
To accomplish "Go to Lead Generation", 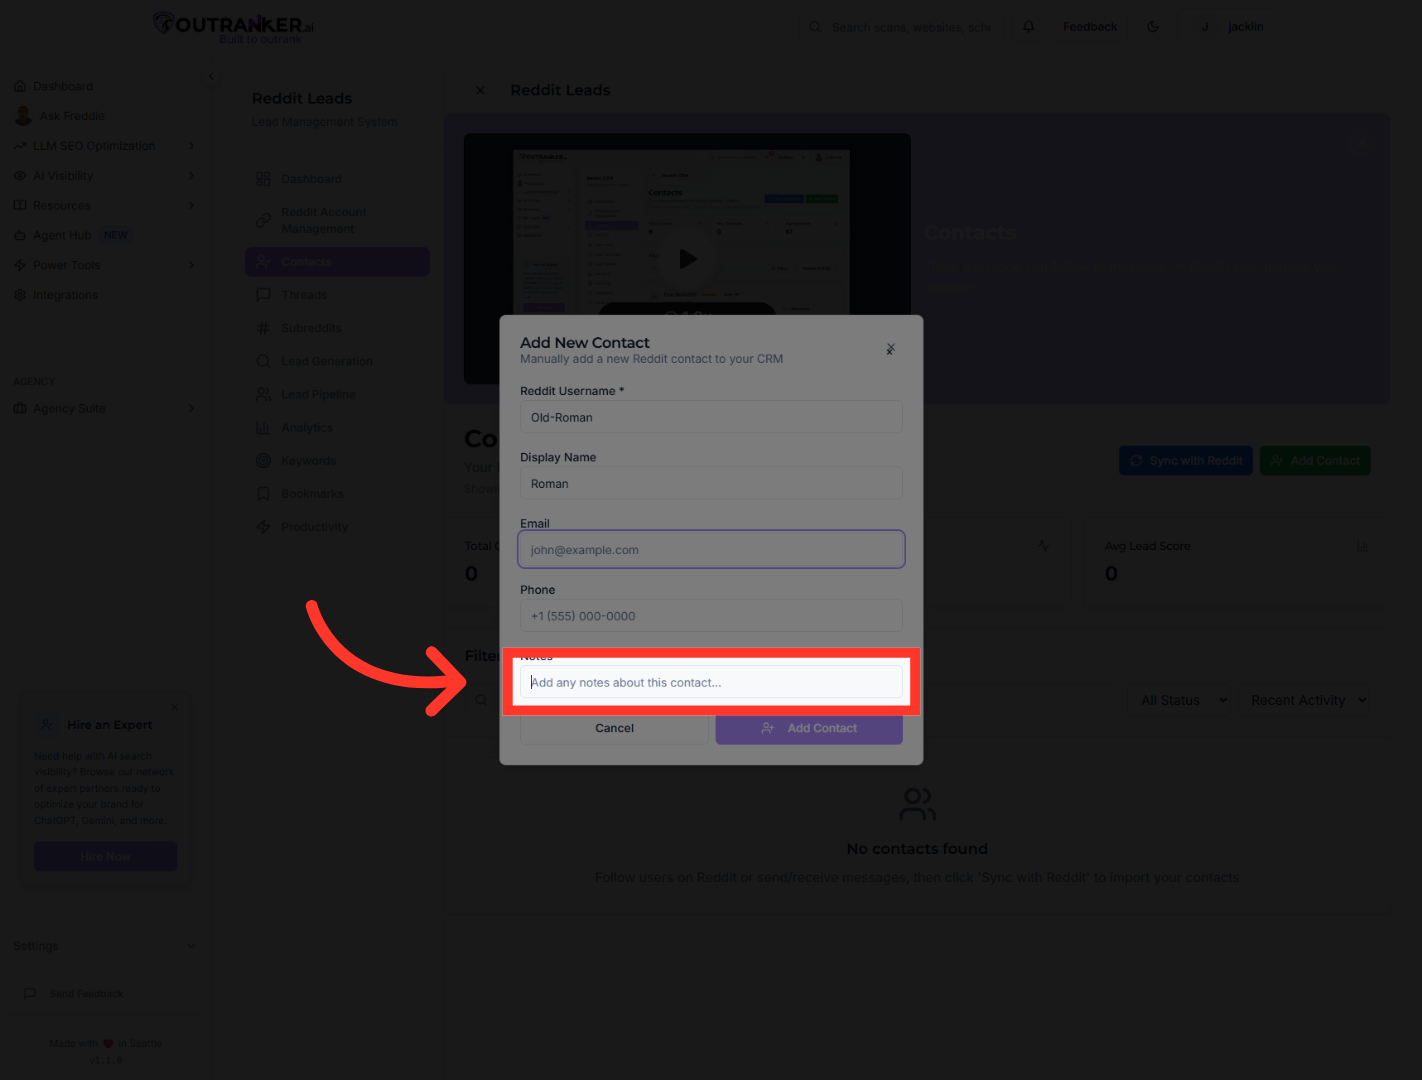I will point(338,361).
